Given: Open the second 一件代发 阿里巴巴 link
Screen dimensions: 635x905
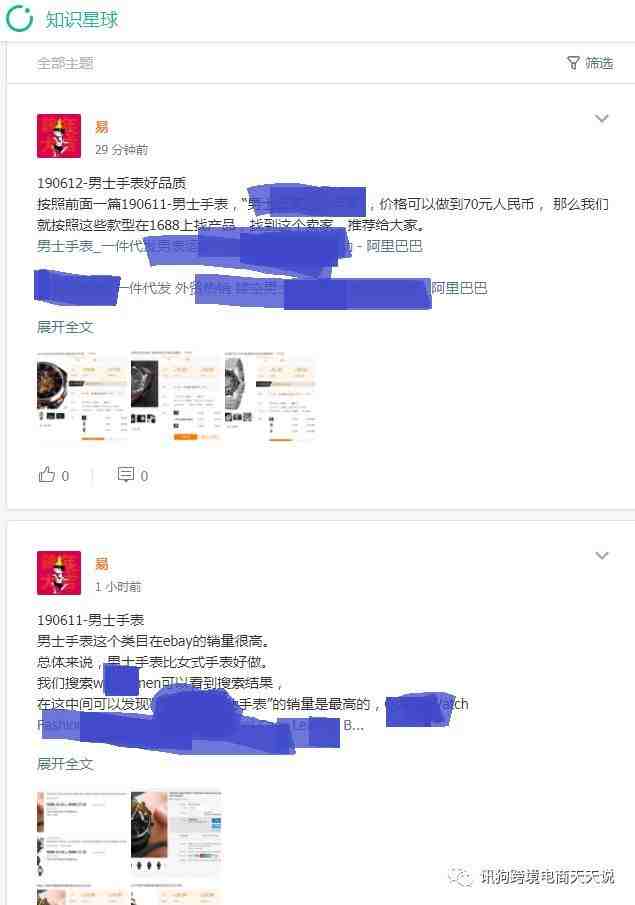Looking at the screenshot, I should [262, 288].
